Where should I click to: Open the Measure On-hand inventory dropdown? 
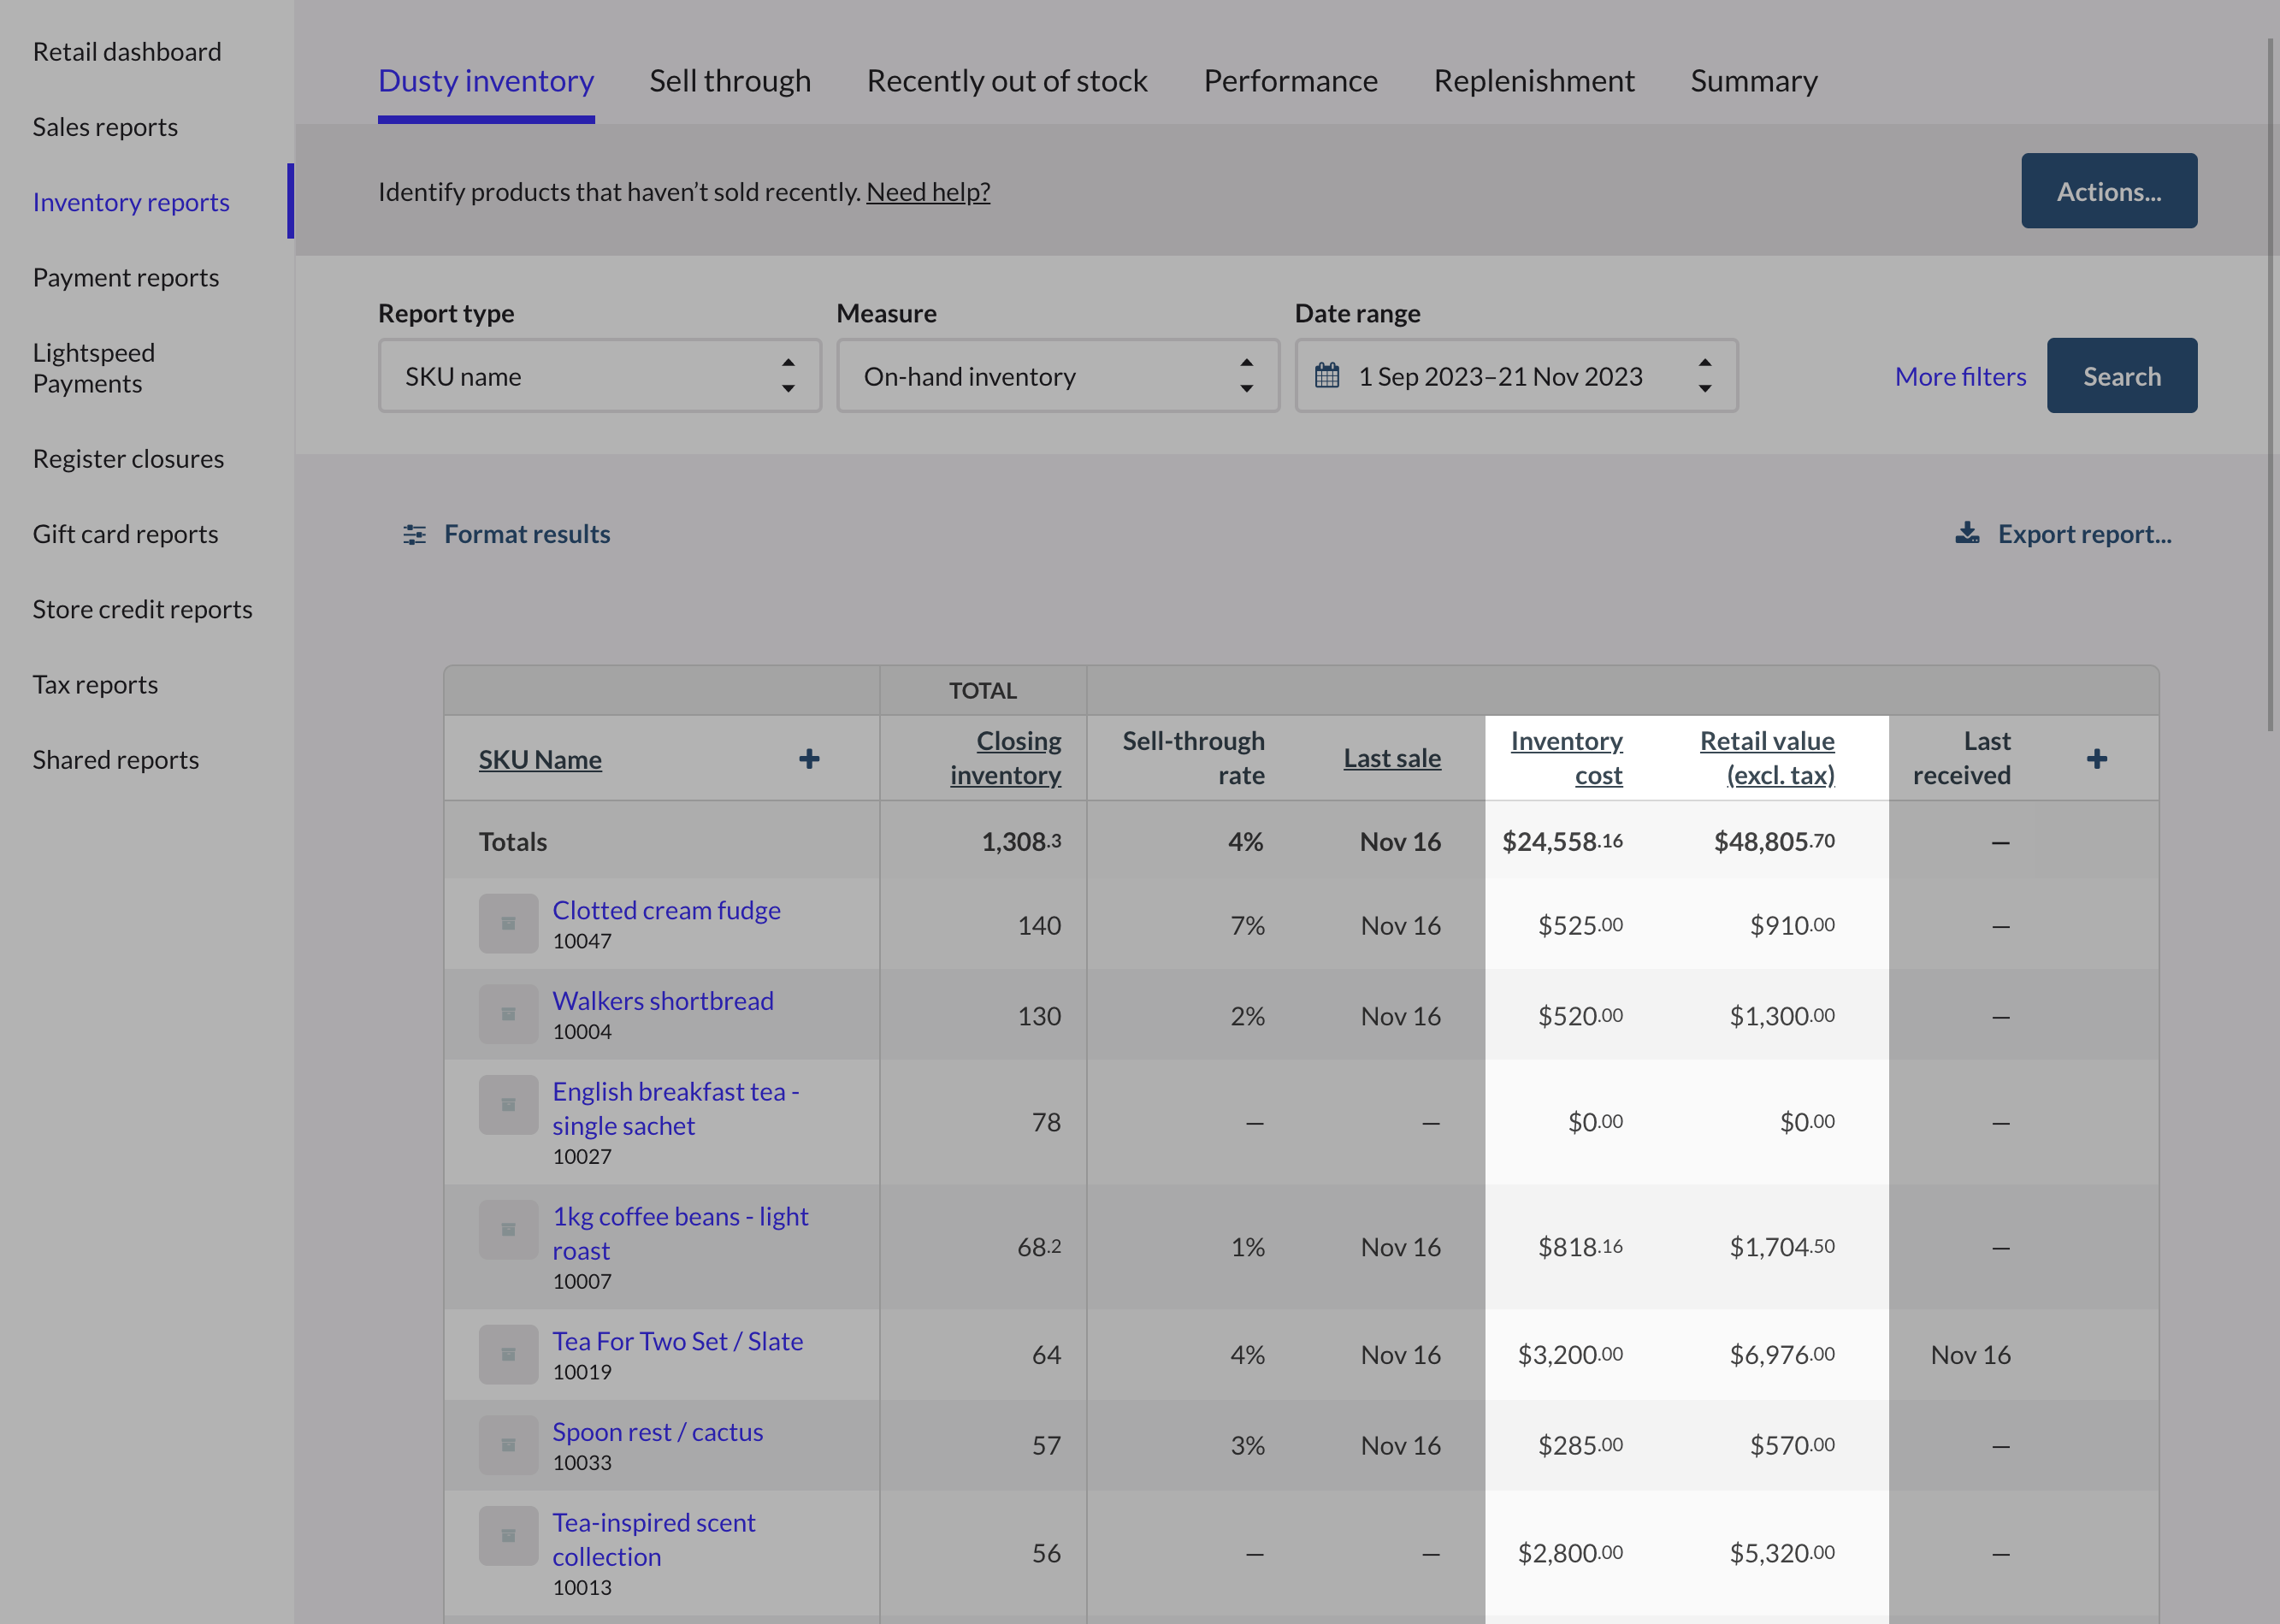pyautogui.click(x=1058, y=376)
